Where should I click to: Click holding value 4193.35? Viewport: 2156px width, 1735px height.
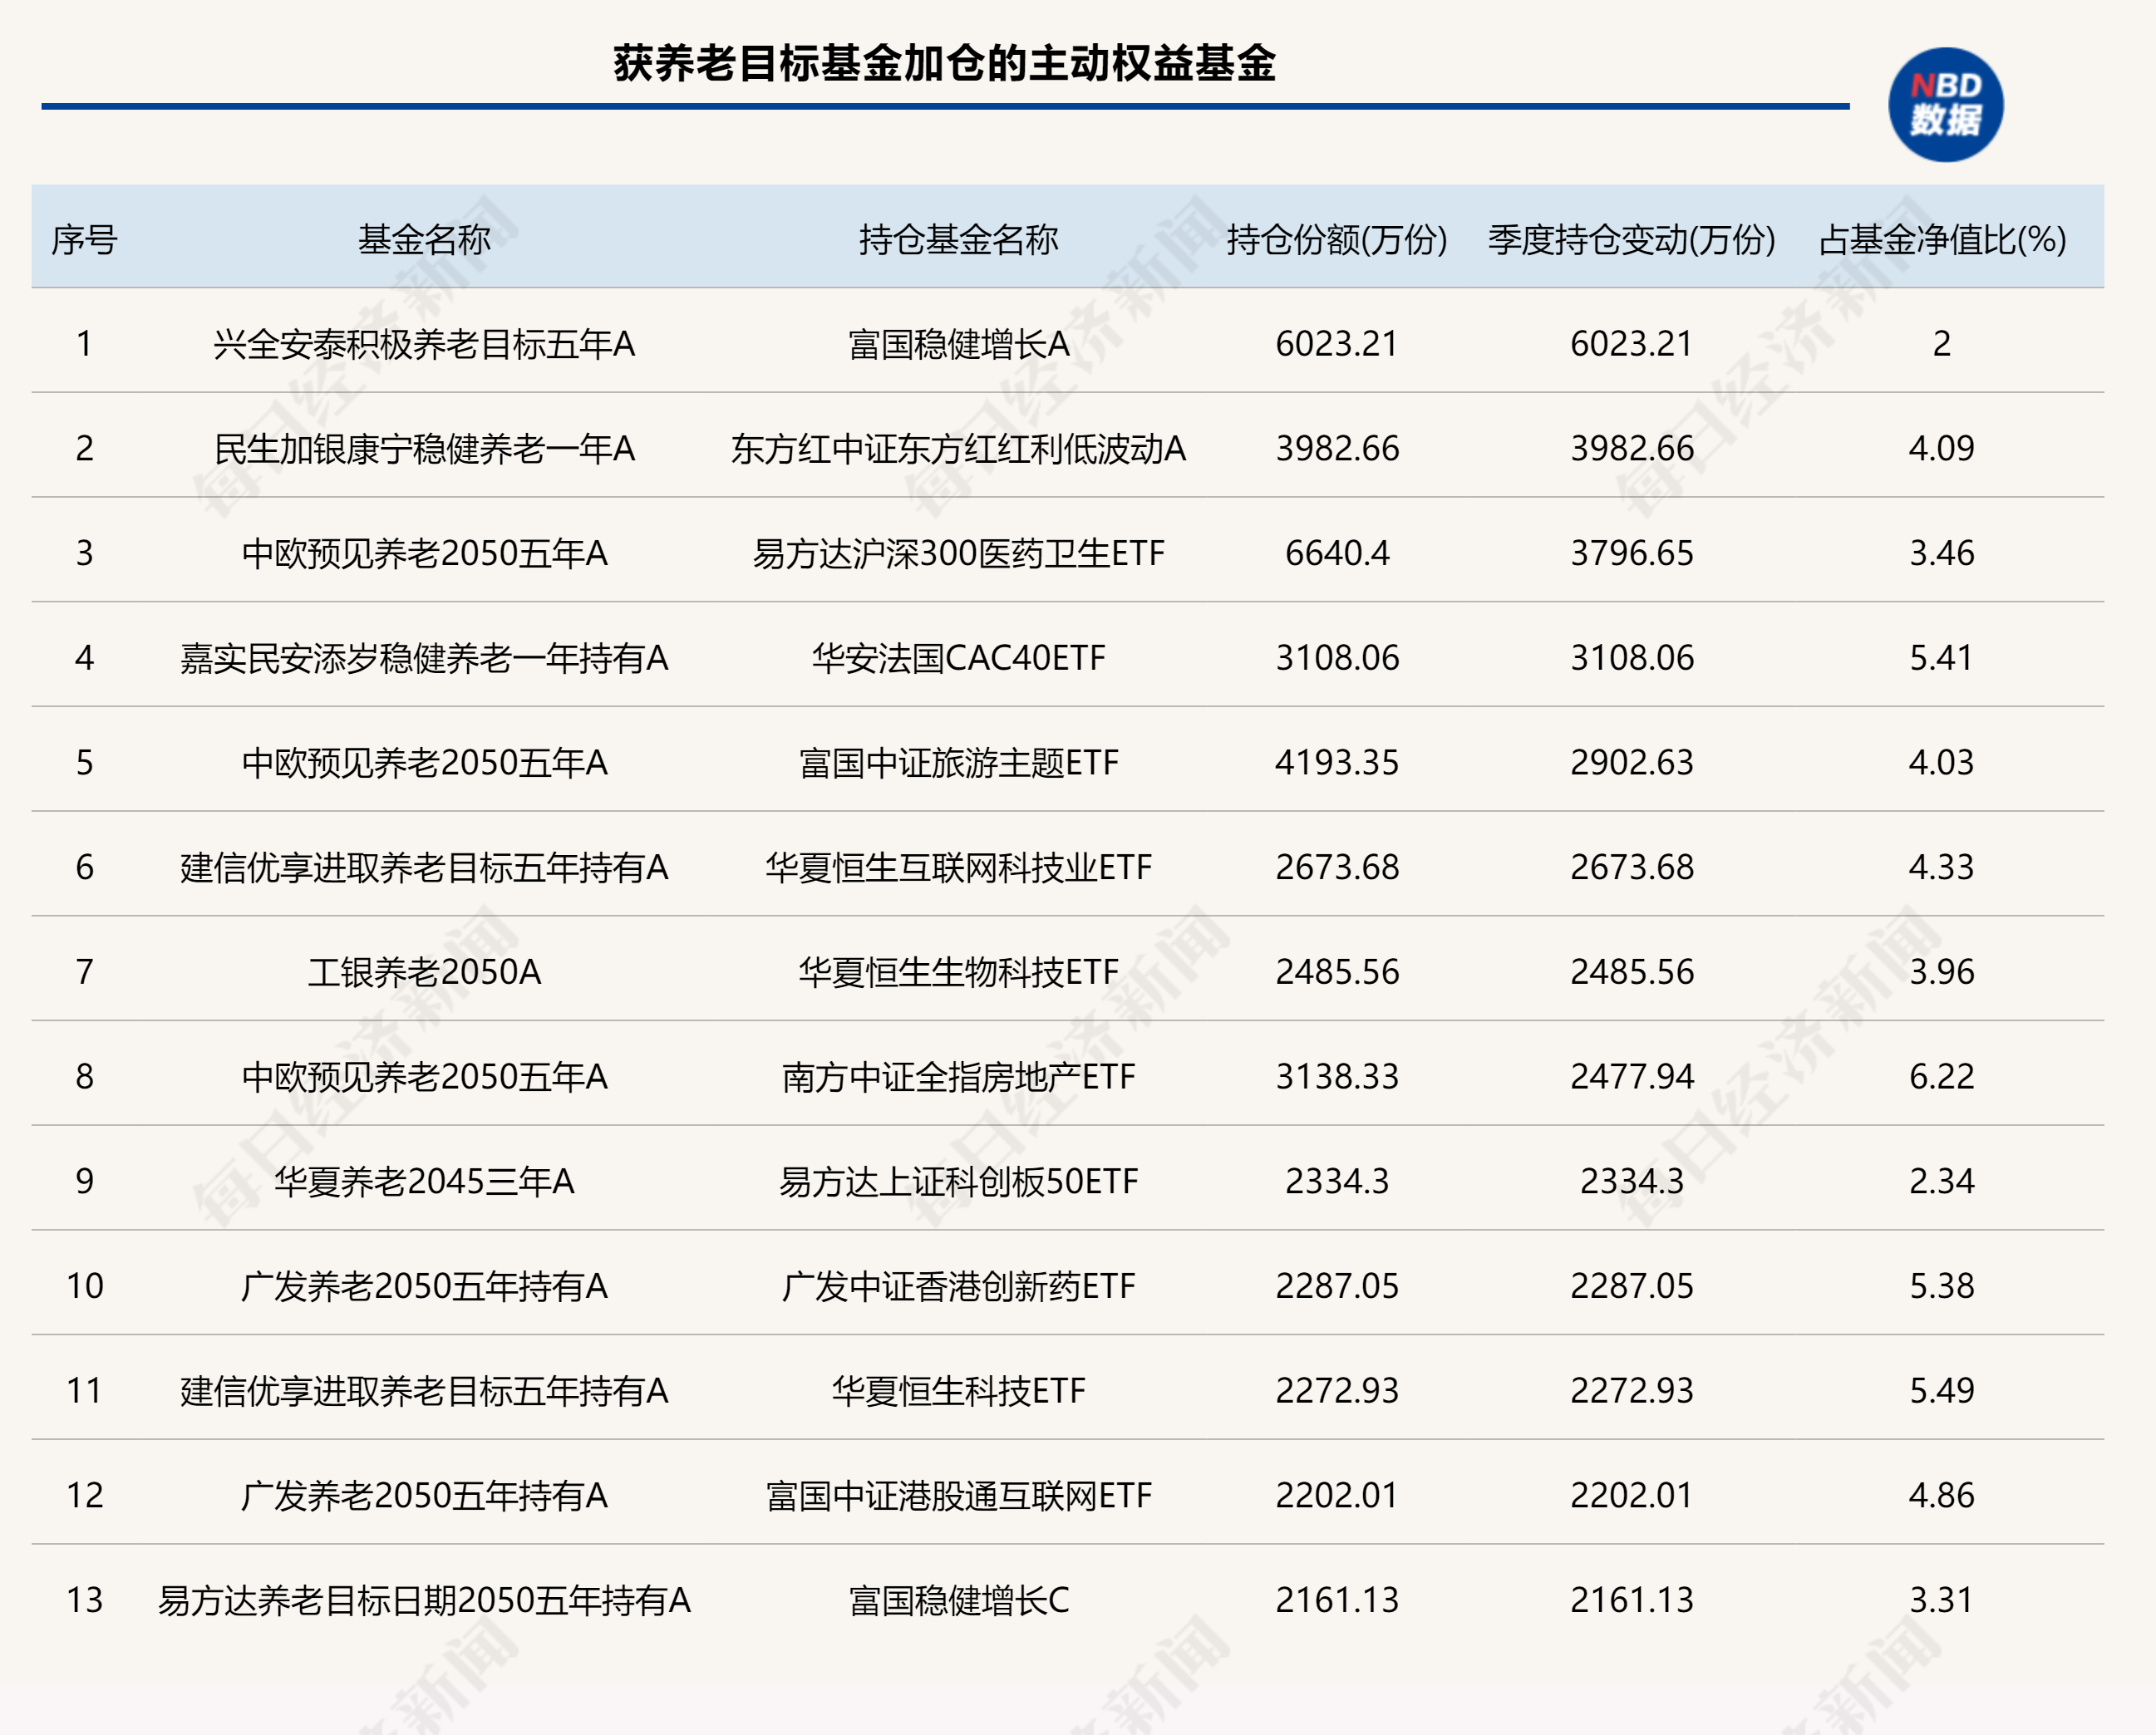pos(1337,763)
